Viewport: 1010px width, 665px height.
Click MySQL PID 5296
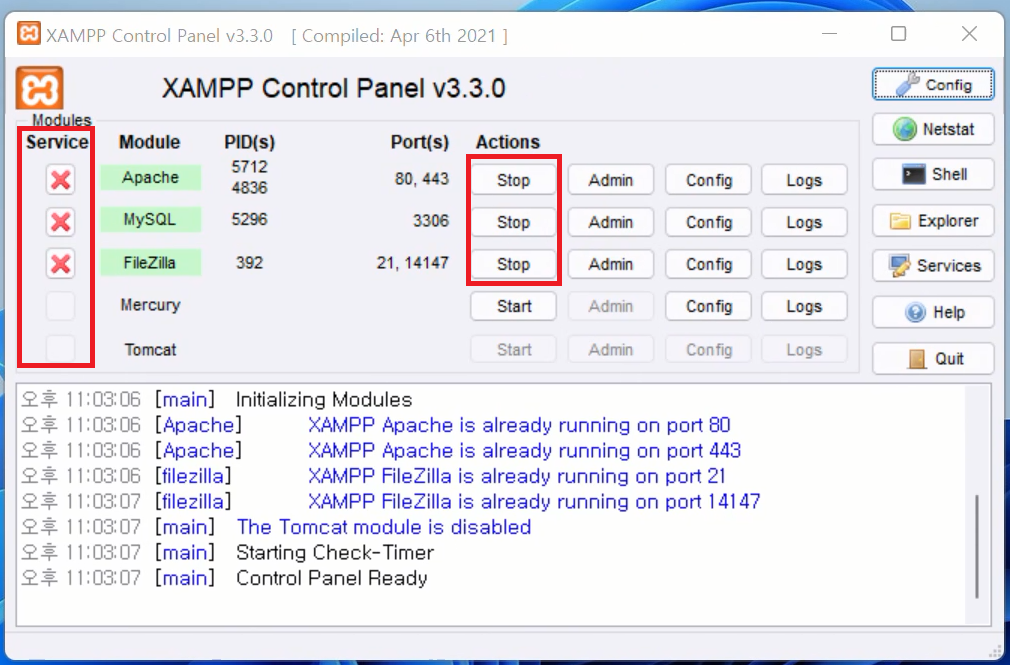click(249, 220)
